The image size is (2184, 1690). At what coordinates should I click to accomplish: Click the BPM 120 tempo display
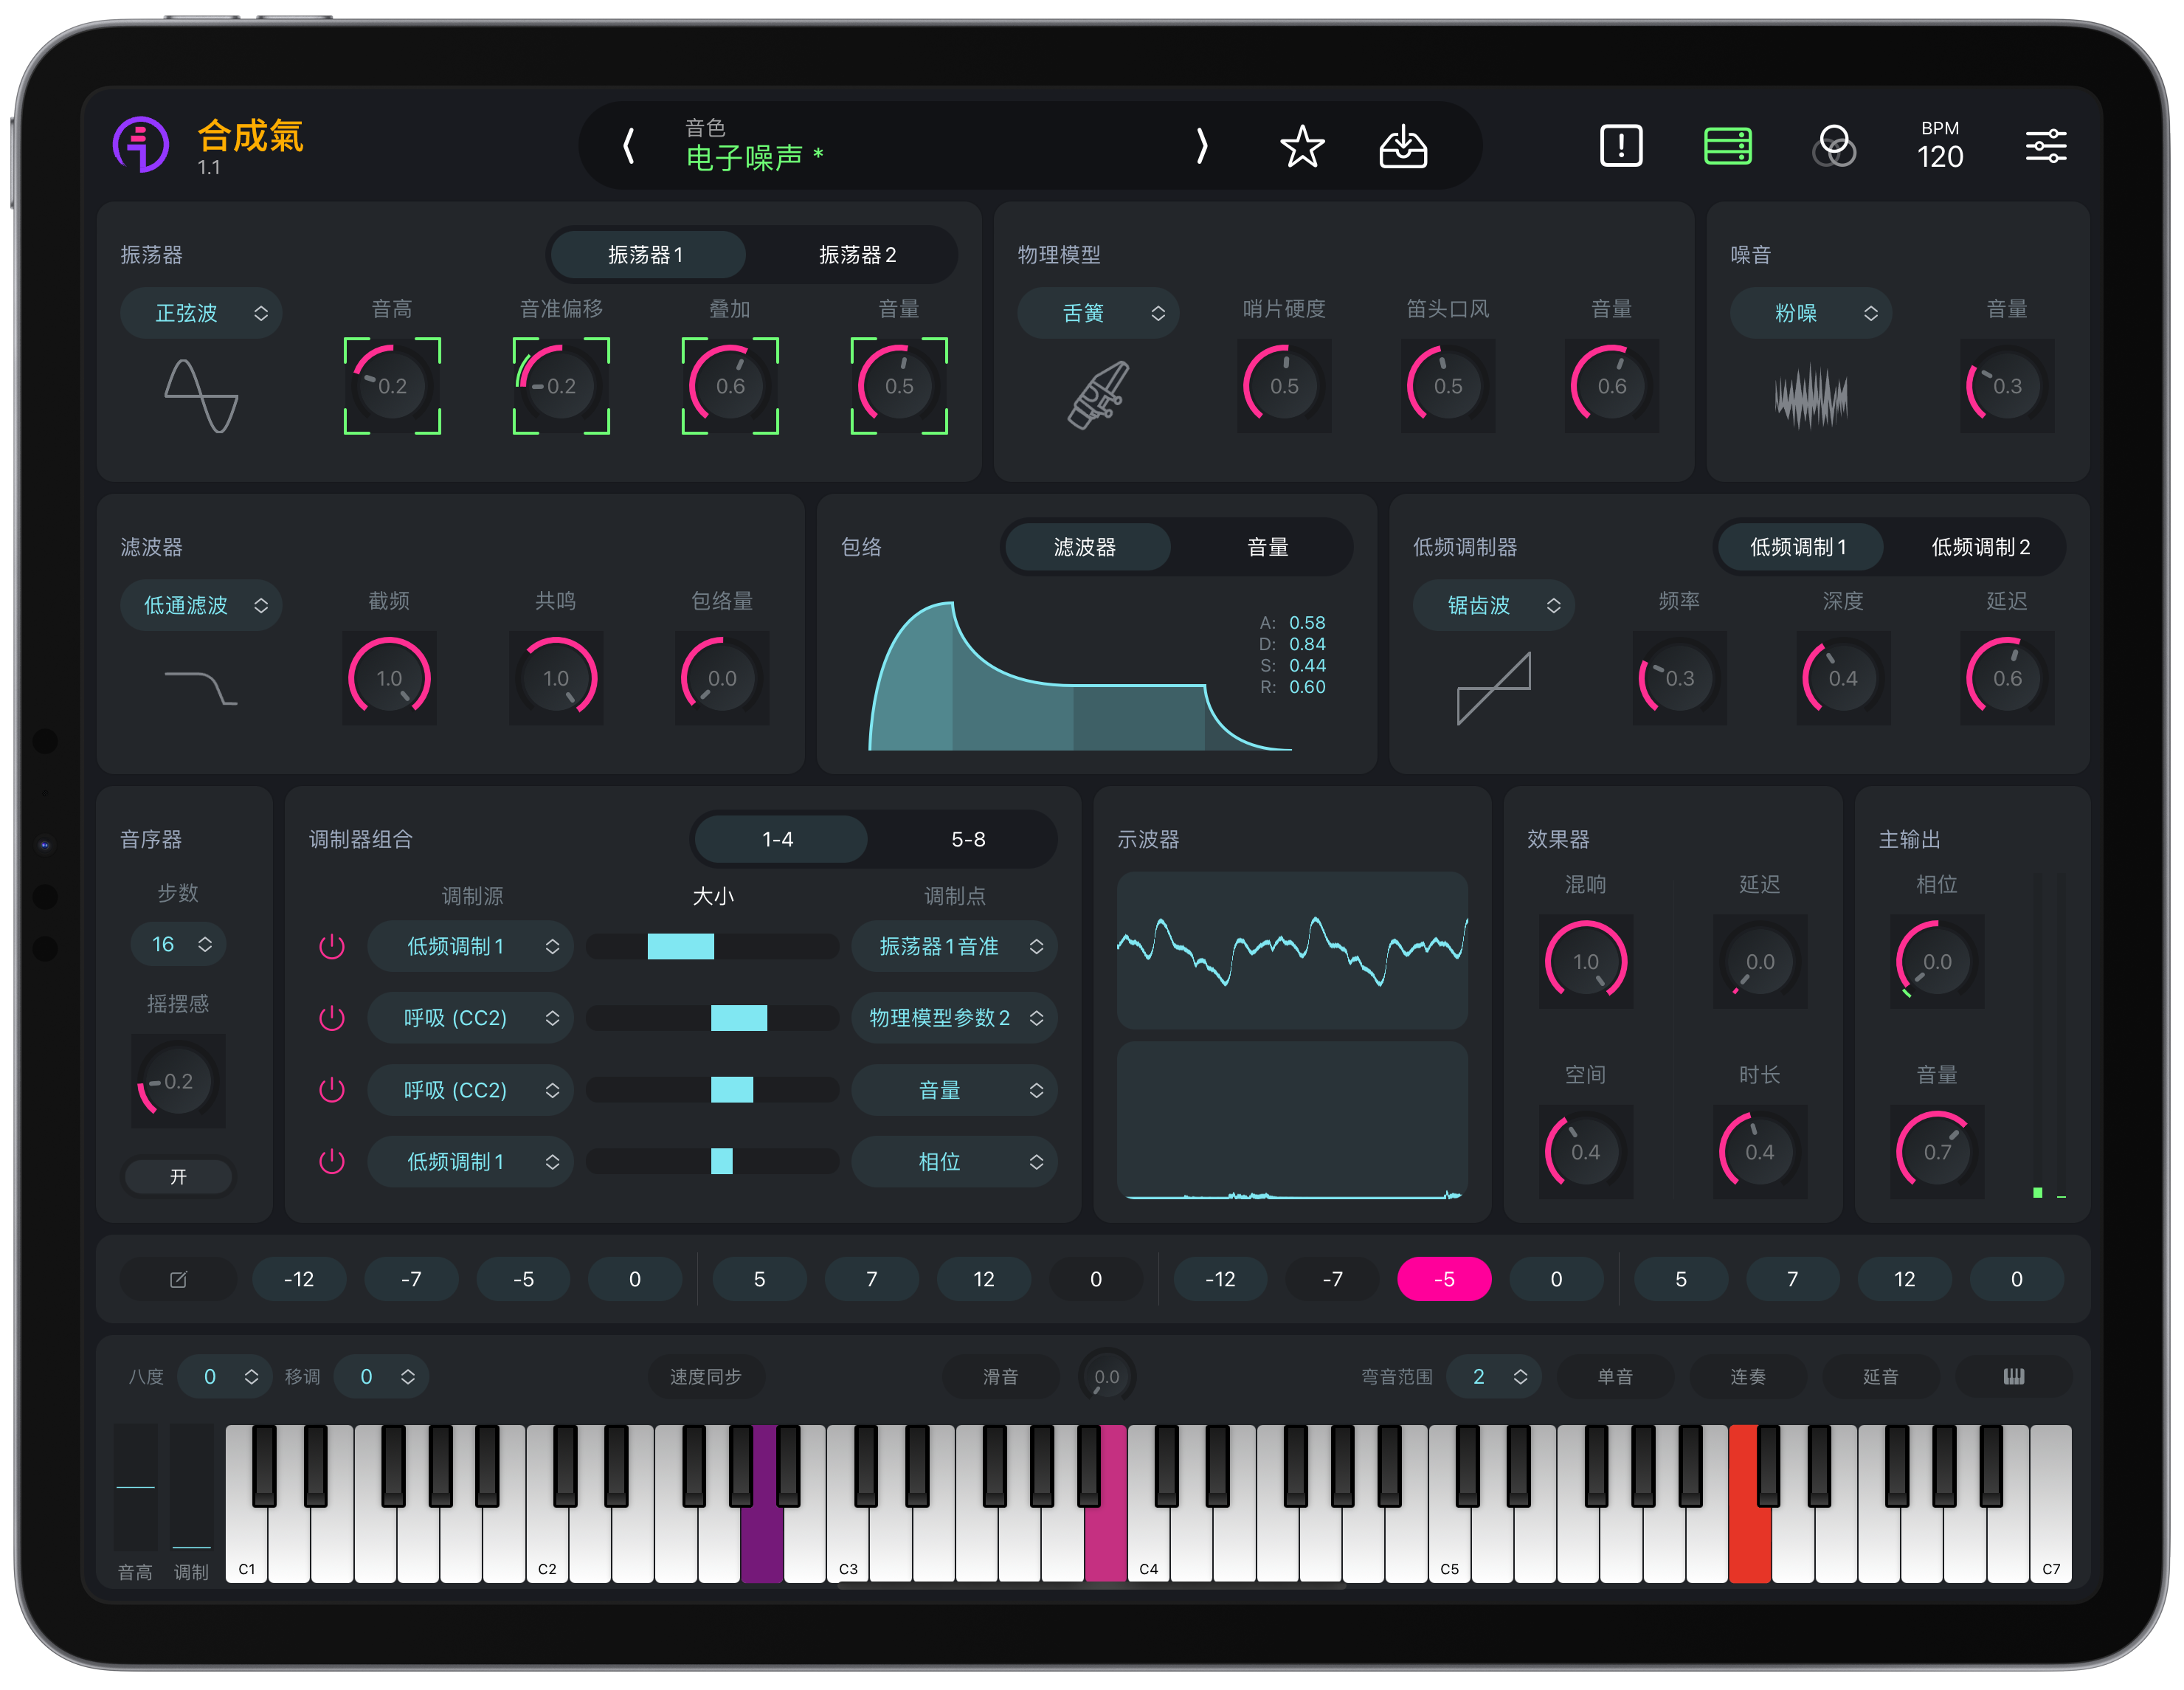coord(1940,146)
